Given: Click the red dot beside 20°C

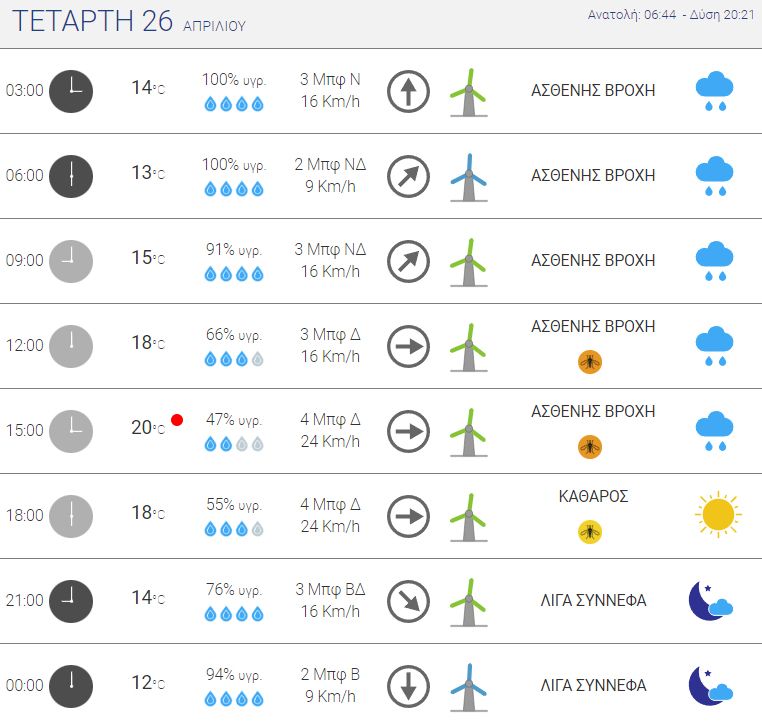Looking at the screenshot, I should pos(177,420).
